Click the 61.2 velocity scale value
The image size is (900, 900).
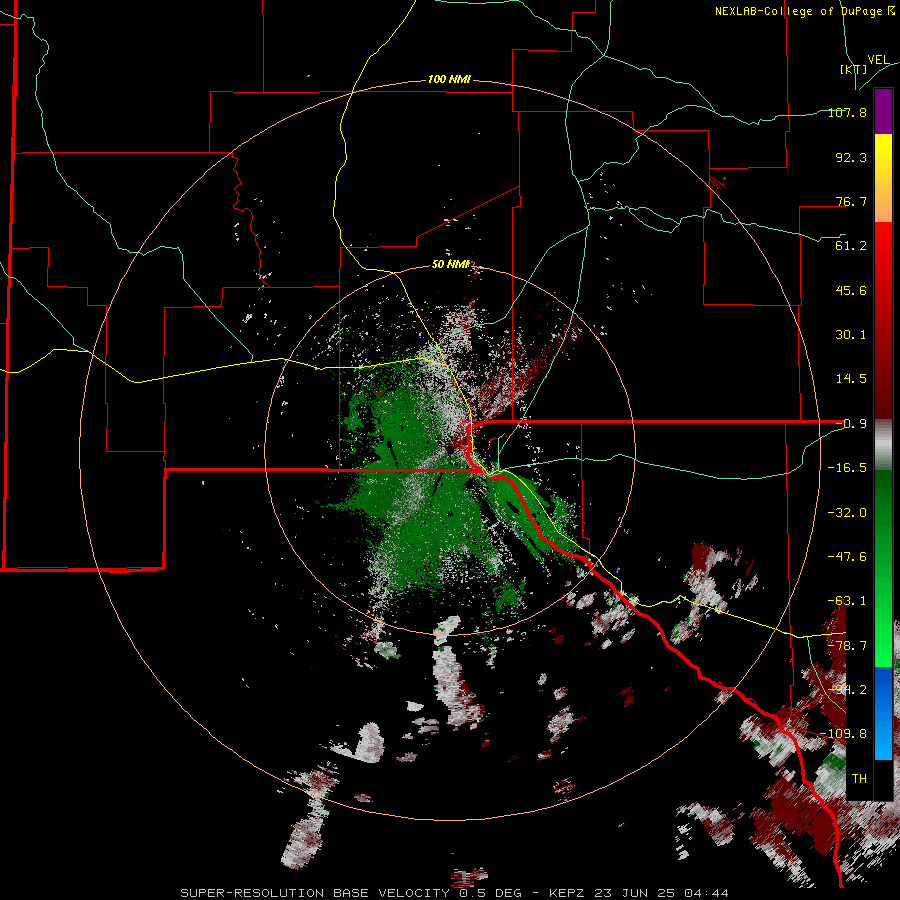(851, 246)
